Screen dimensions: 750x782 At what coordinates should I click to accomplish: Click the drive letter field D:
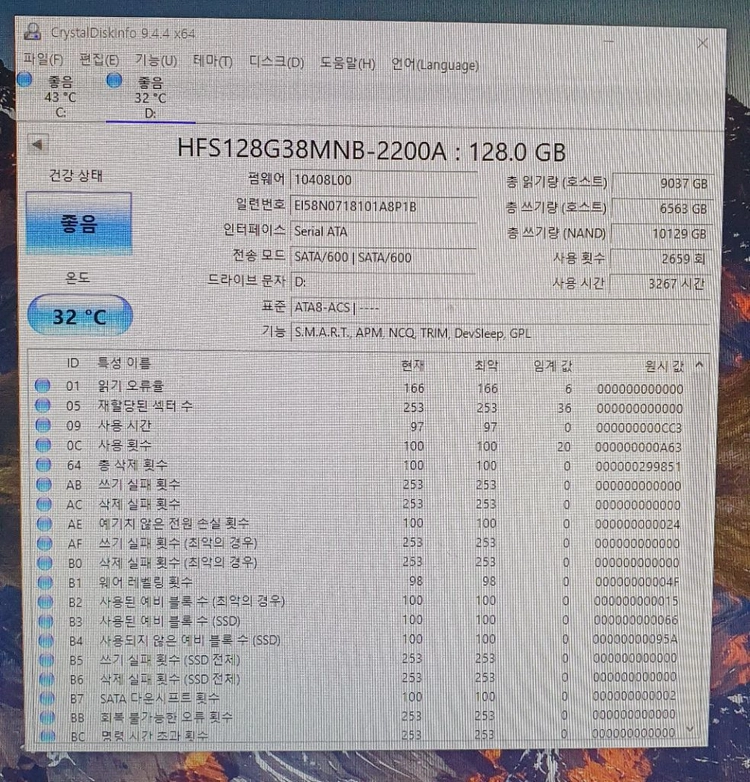click(x=382, y=282)
